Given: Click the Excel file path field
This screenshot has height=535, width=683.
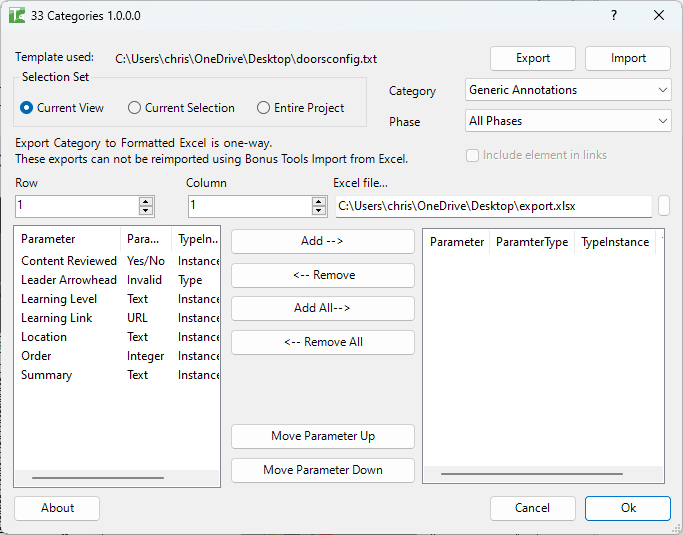Looking at the screenshot, I should [x=494, y=206].
